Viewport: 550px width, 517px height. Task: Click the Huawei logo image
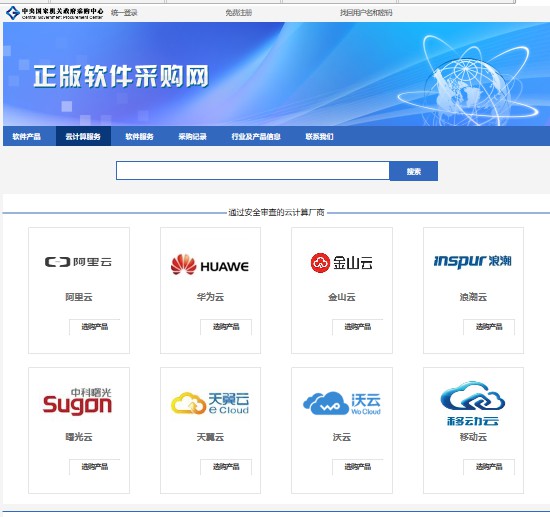[210, 265]
